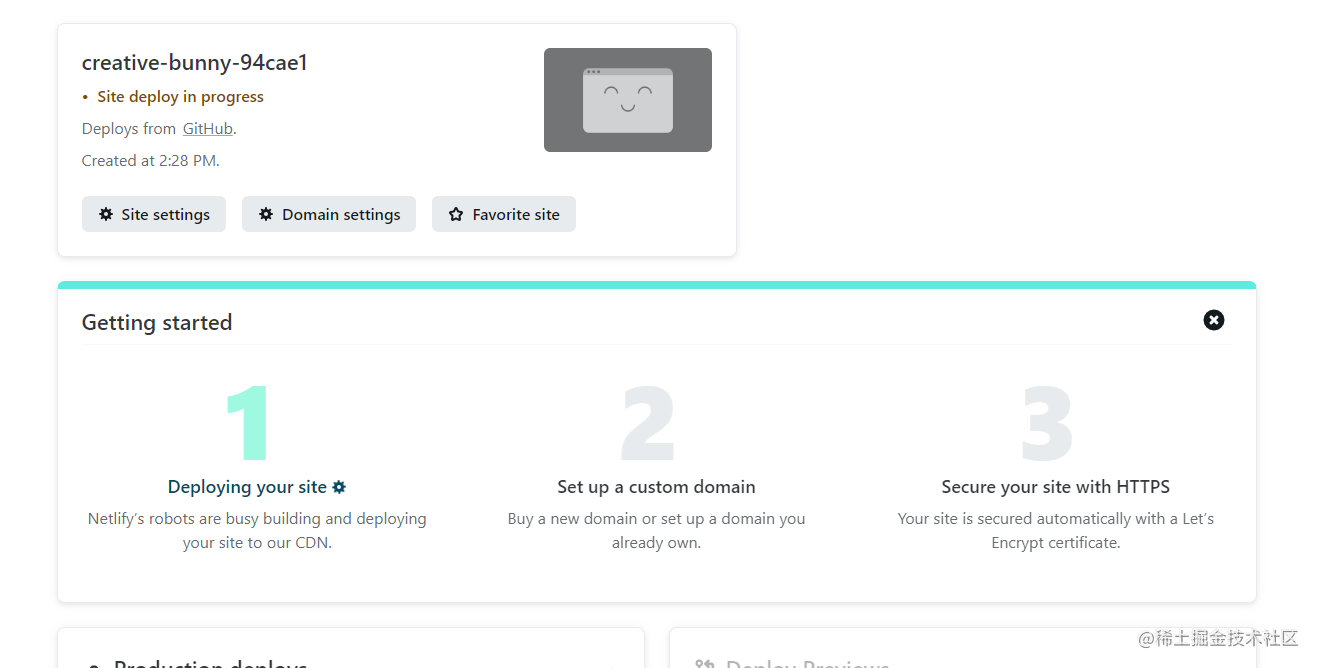Click the site name creative-bunny-94cae1
The image size is (1318, 668).
click(x=195, y=63)
